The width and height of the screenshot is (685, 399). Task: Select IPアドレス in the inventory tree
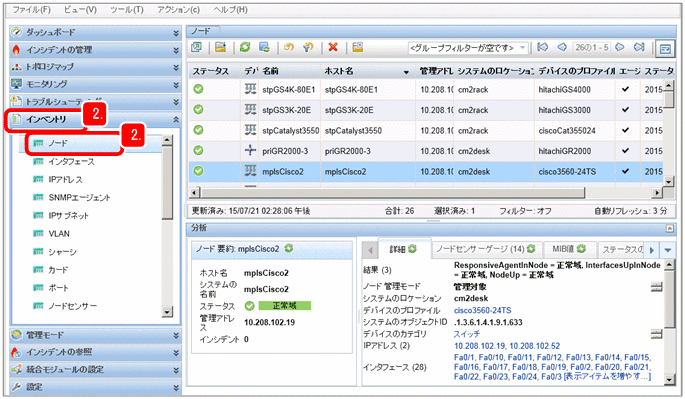tap(65, 180)
